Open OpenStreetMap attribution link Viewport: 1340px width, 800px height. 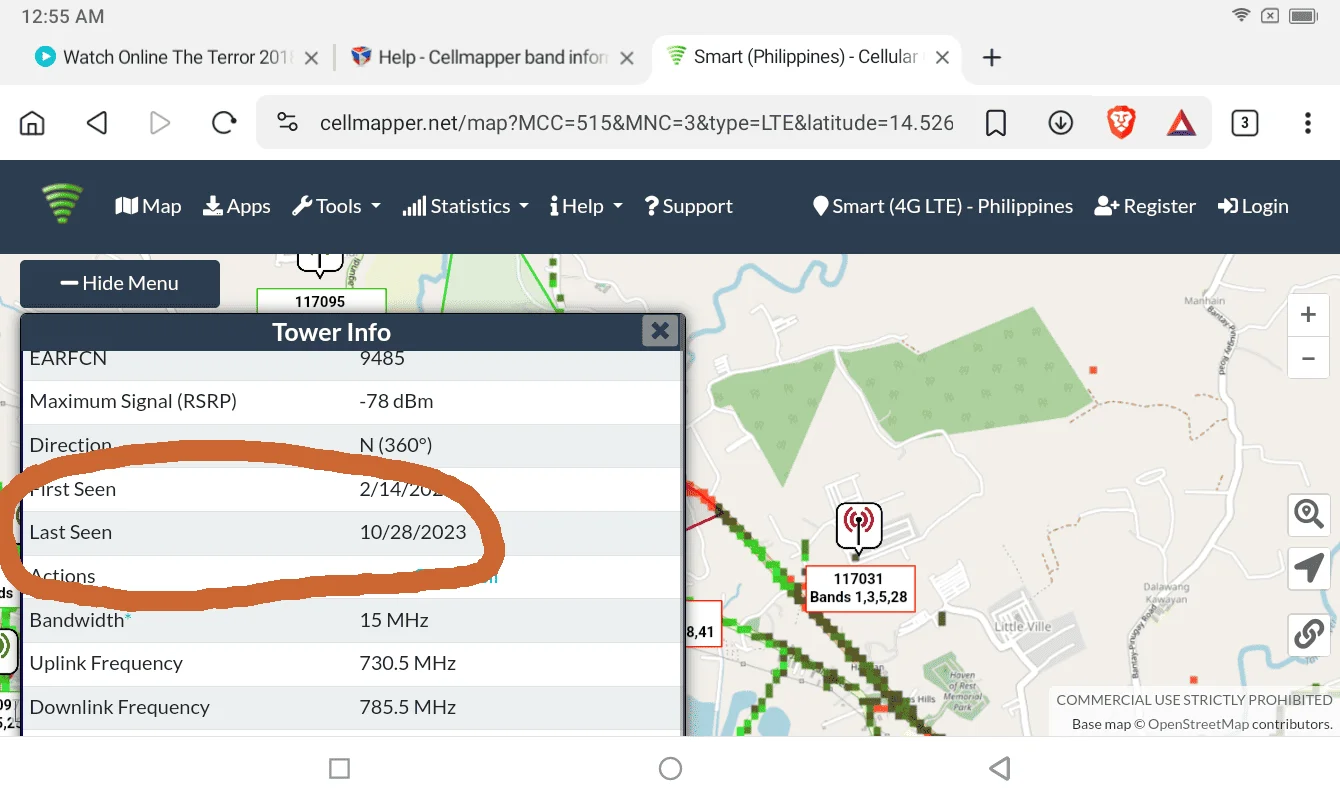click(1198, 724)
